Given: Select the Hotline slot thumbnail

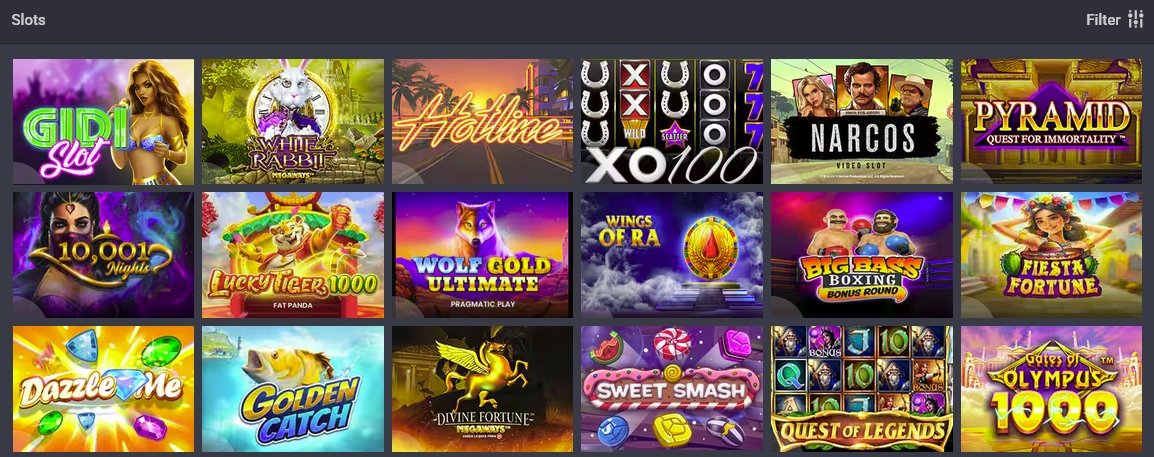Looking at the screenshot, I should pyautogui.click(x=482, y=121).
